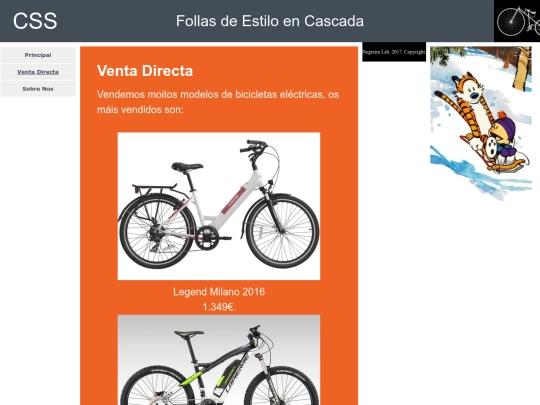The height and width of the screenshot is (405, 540).
Task: Select the Venta Directa menu link
Action: (x=38, y=72)
